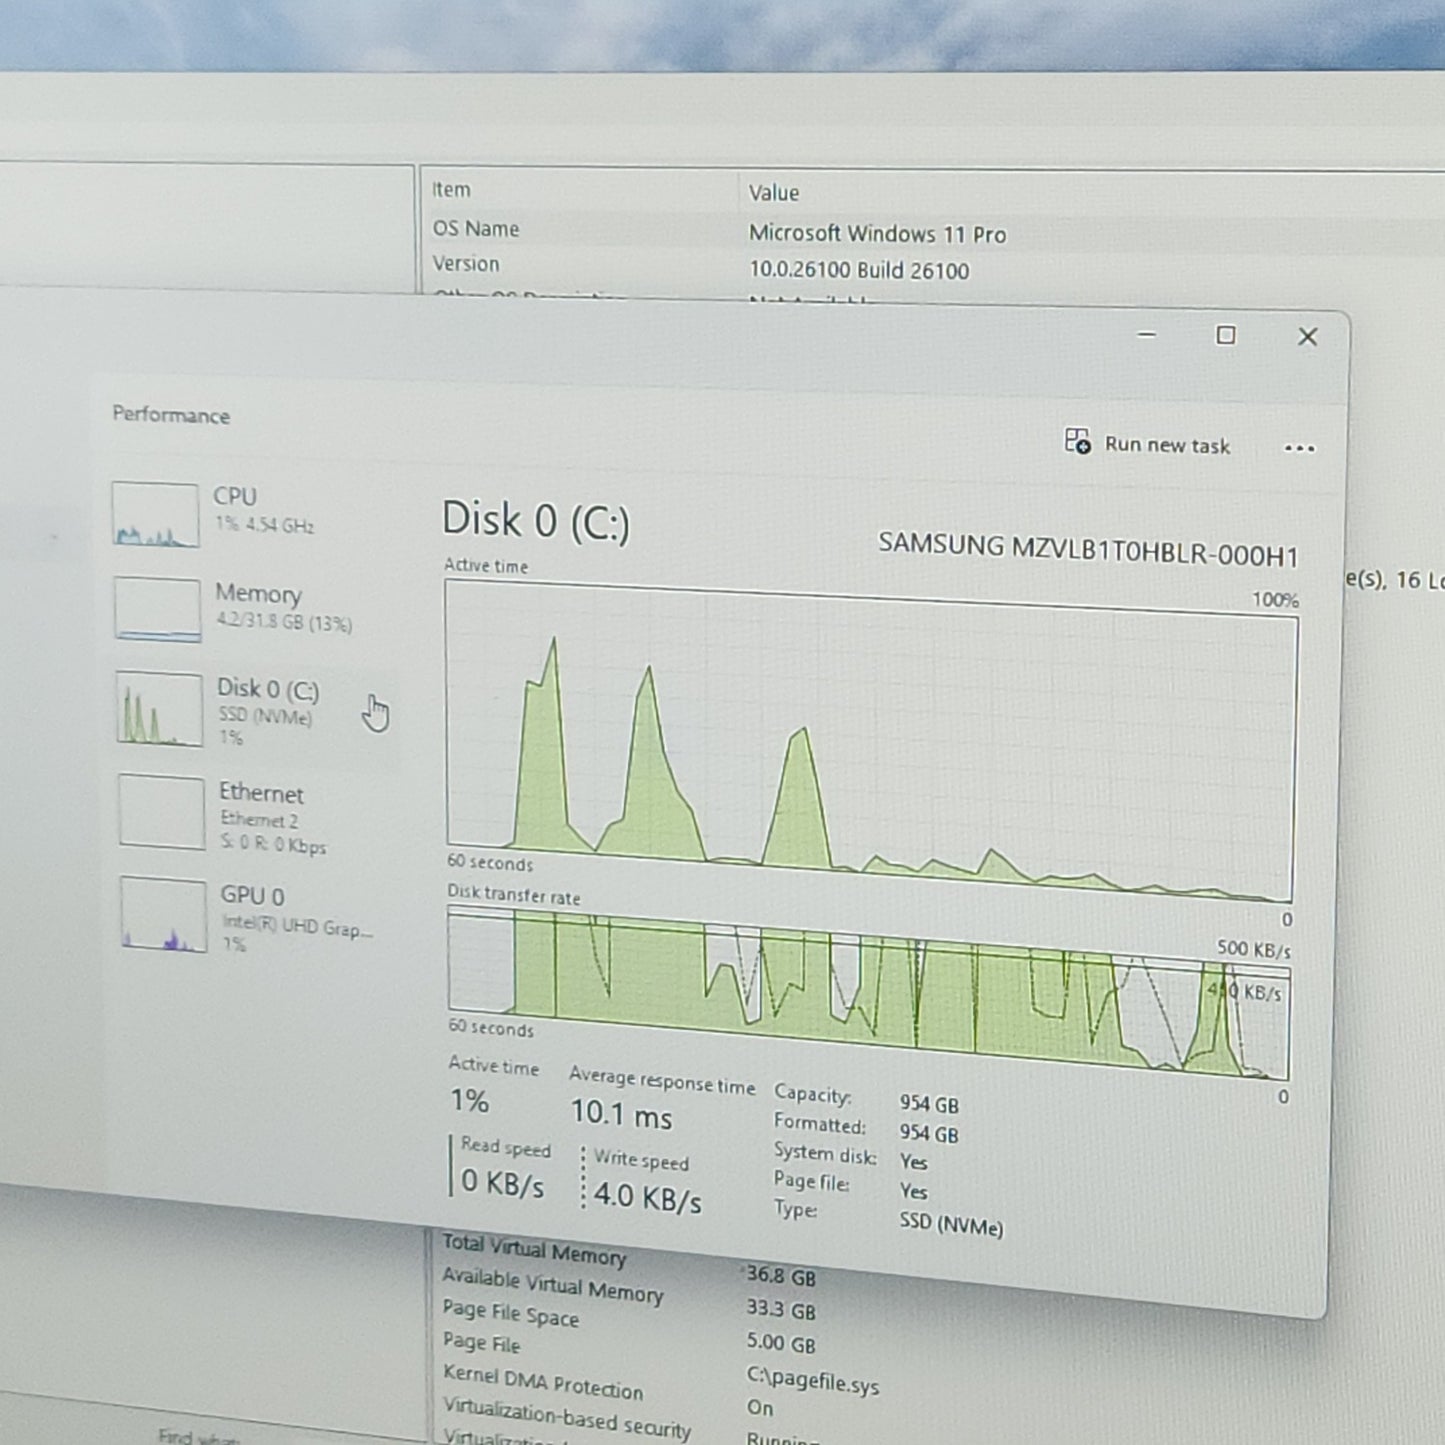1445x1445 pixels.
Task: Click Value column header in System Information
Action: tap(774, 193)
